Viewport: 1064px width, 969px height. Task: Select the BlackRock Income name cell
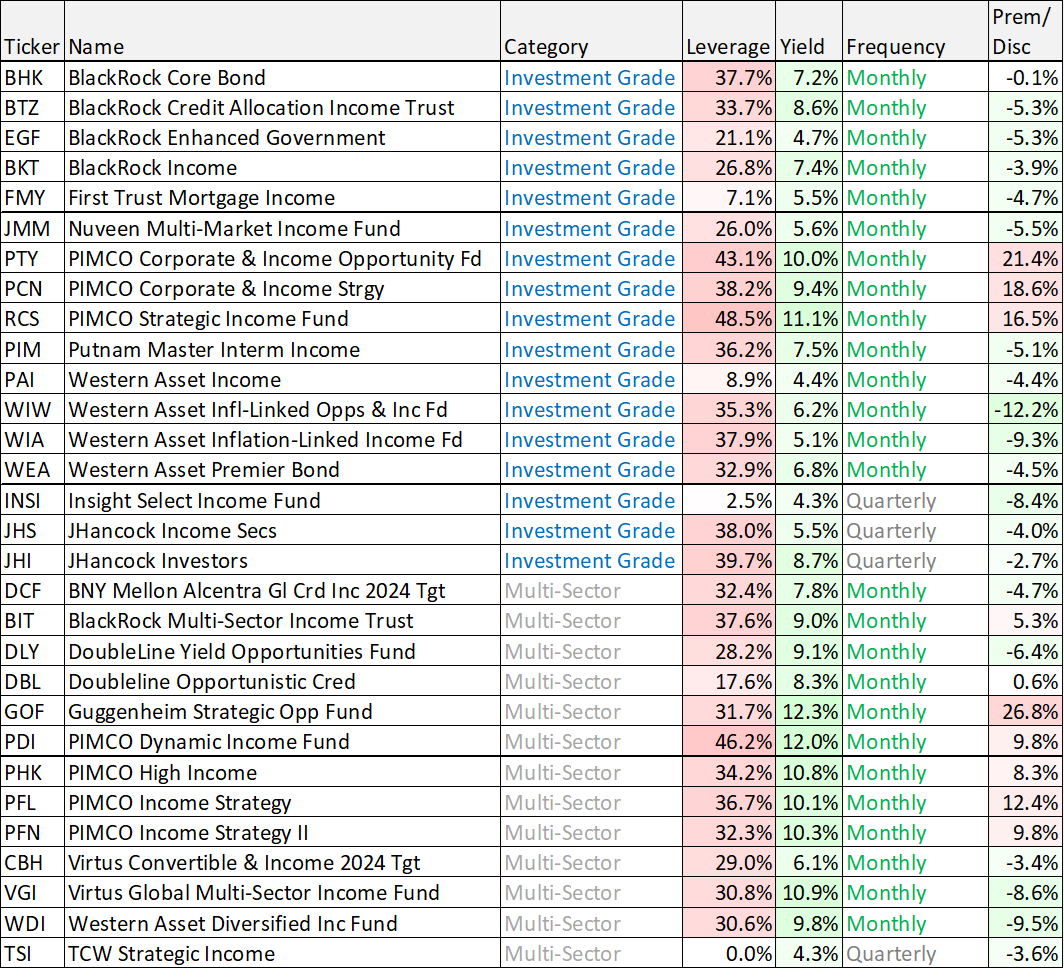[282, 168]
